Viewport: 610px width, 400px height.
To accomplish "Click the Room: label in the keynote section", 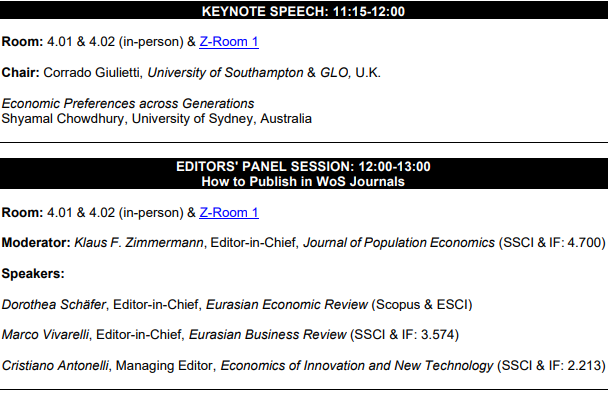I will (22, 42).
